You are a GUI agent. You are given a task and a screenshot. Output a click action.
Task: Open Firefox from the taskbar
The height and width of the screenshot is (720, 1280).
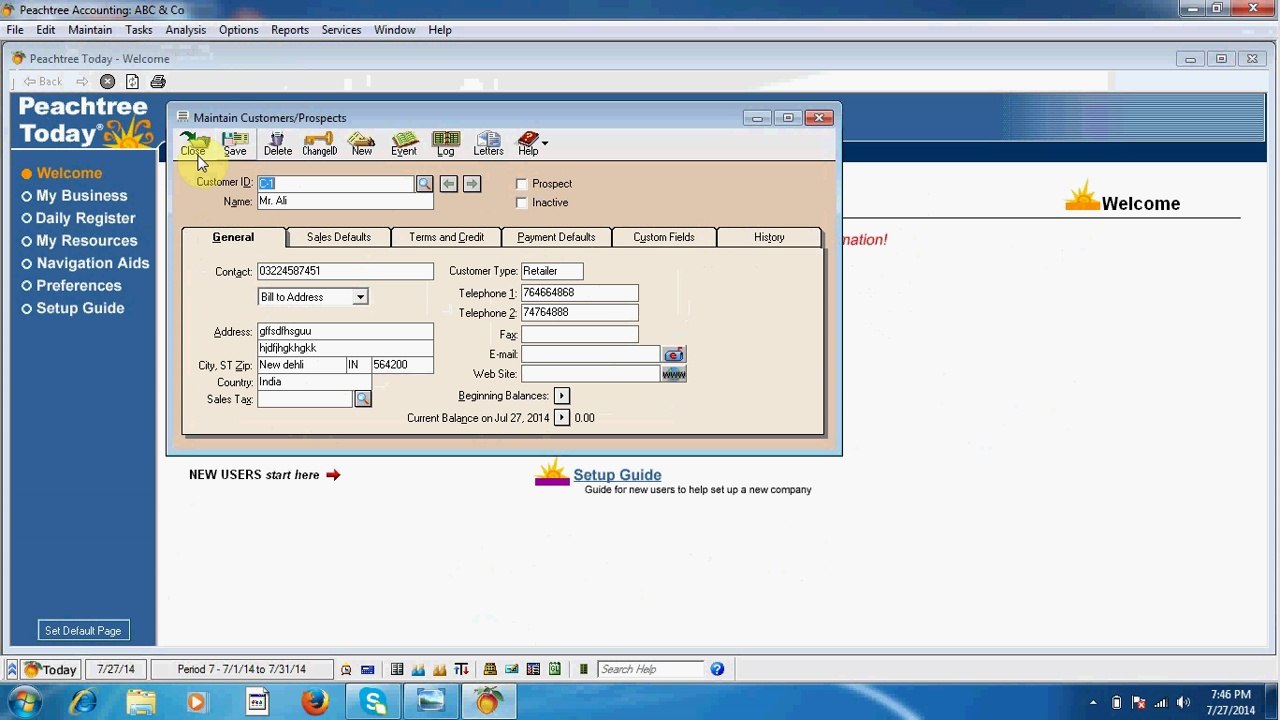(315, 702)
